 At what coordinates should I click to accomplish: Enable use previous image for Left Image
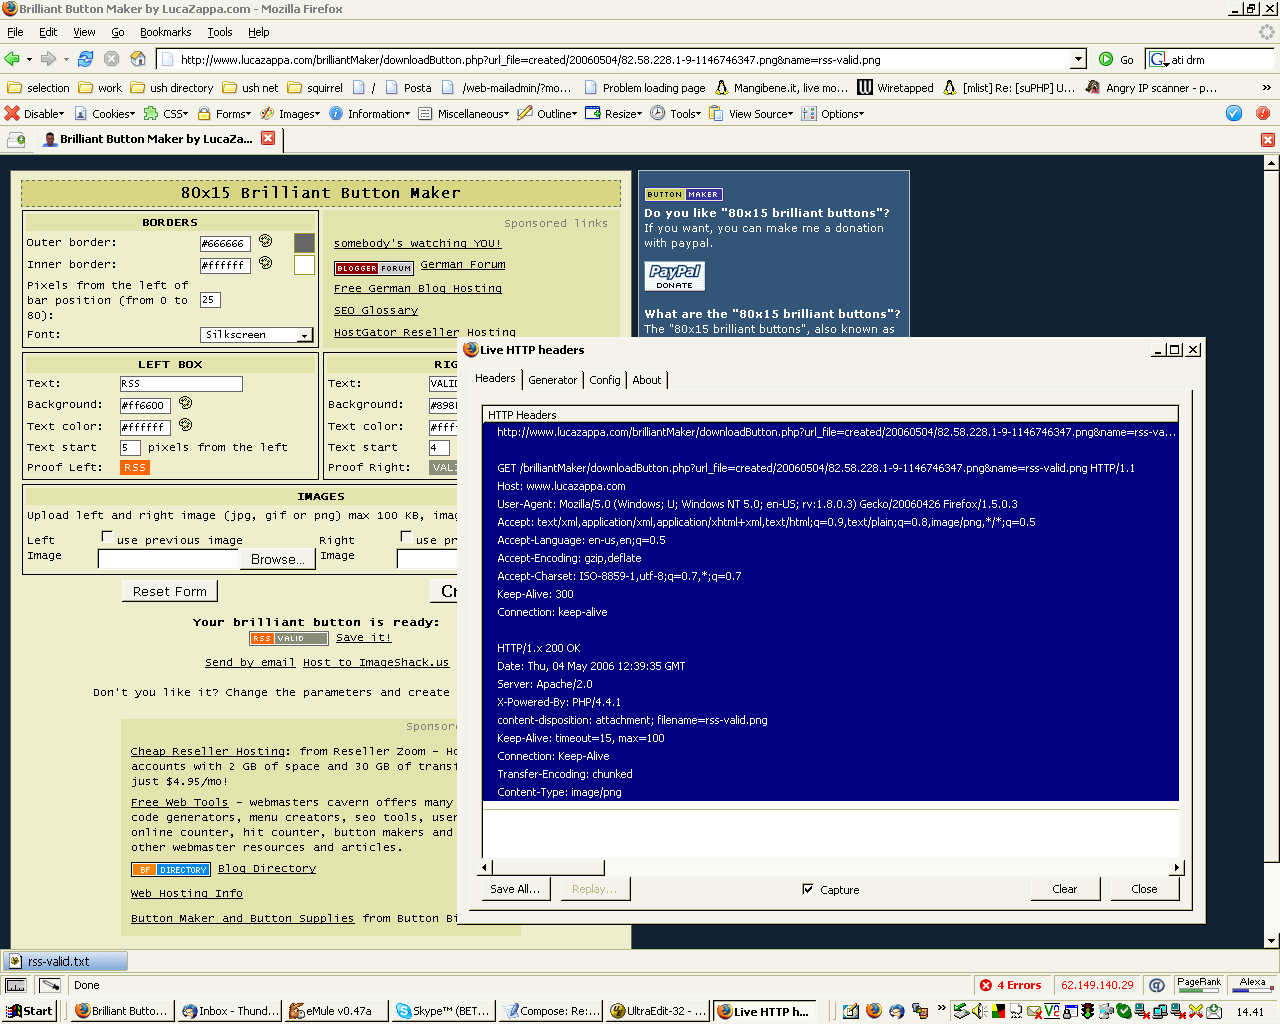(107, 537)
